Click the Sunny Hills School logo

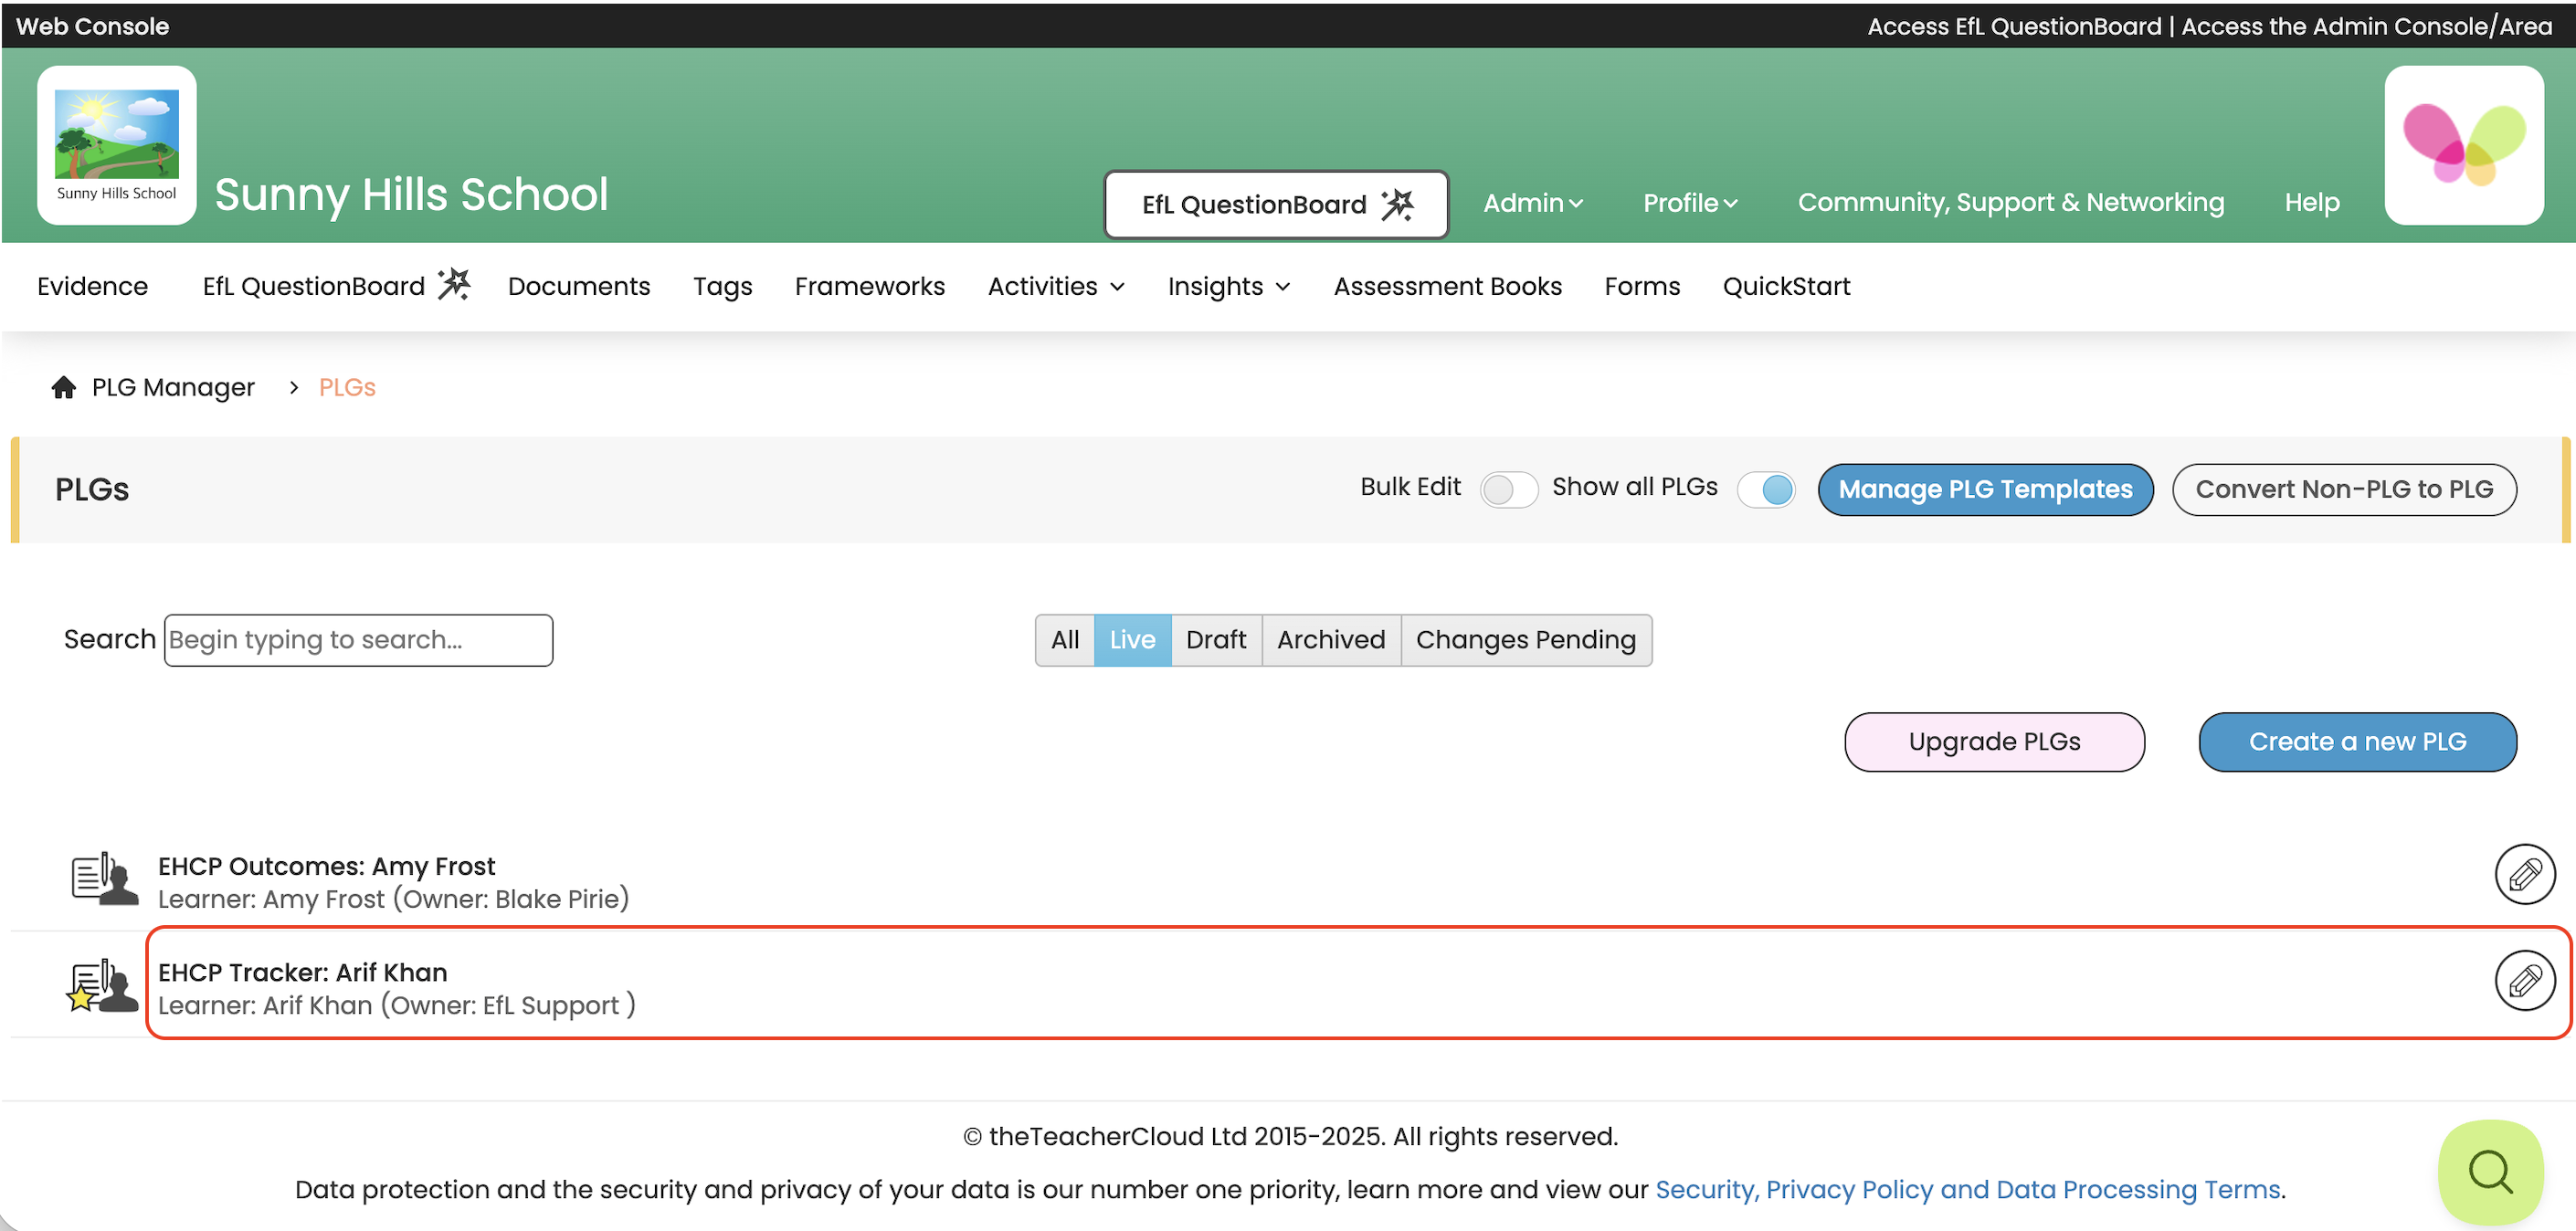[x=117, y=145]
